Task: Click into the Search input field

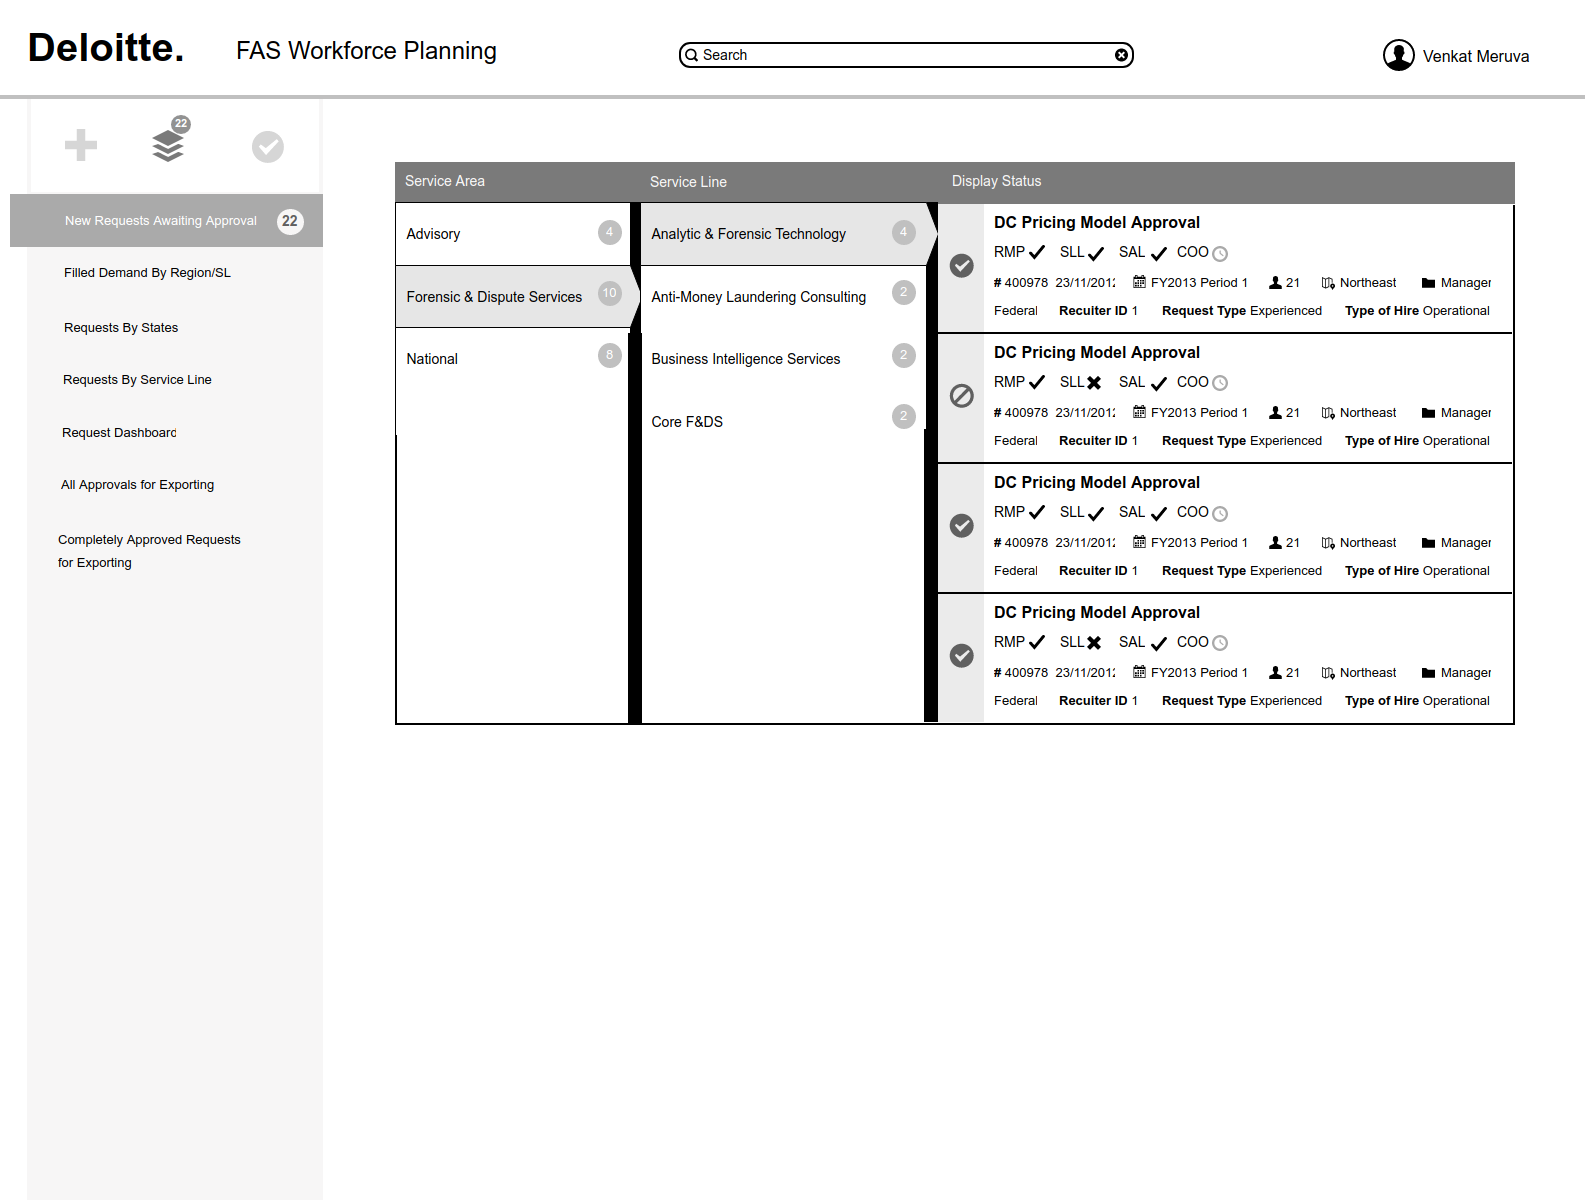Action: [906, 55]
